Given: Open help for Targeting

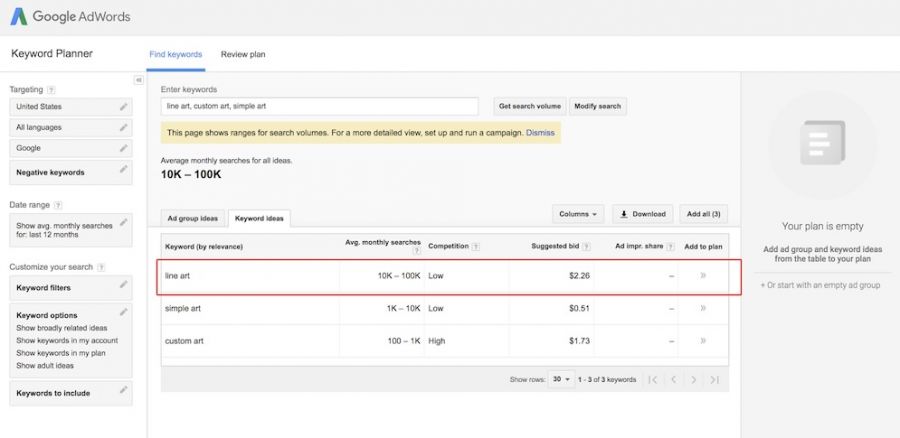Looking at the screenshot, I should click(52, 90).
